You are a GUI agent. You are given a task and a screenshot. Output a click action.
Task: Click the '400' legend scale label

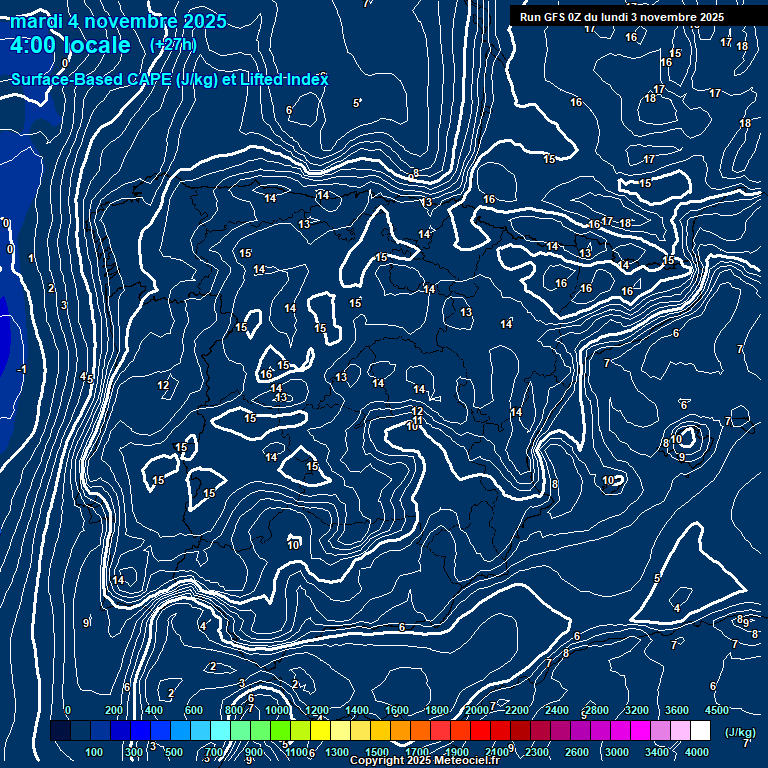click(154, 710)
